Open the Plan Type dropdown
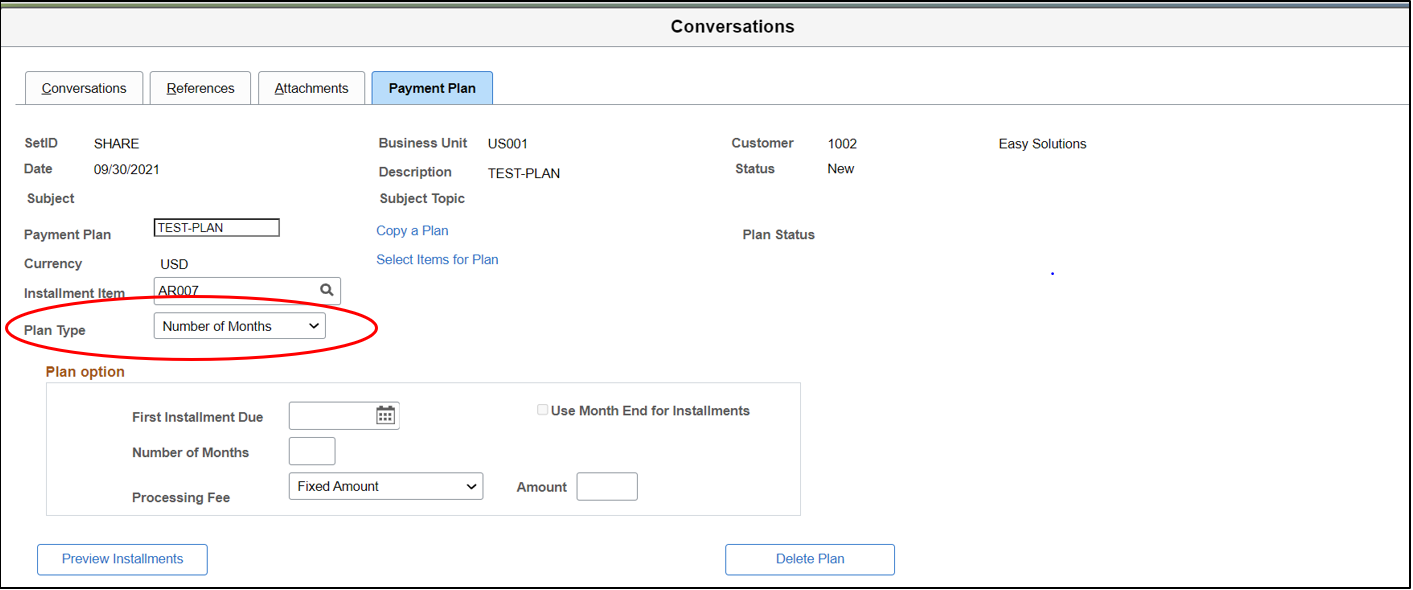This screenshot has height=590, width=1413. pyautogui.click(x=240, y=326)
